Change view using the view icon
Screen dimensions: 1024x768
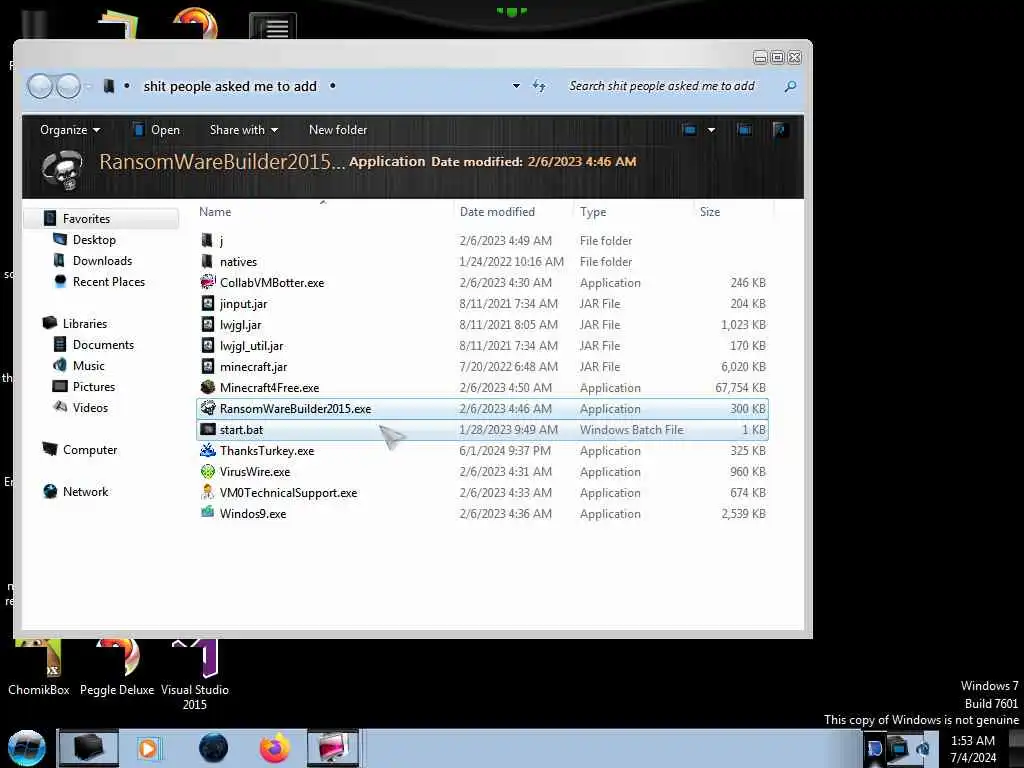pyautogui.click(x=689, y=129)
